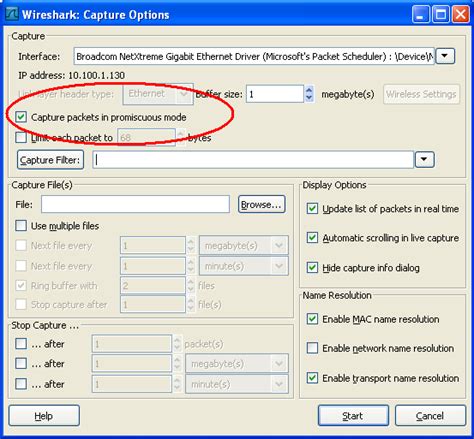Image resolution: width=474 pixels, height=439 pixels.
Task: Toggle Capture packets in promiscuous mode
Action: click(x=21, y=117)
